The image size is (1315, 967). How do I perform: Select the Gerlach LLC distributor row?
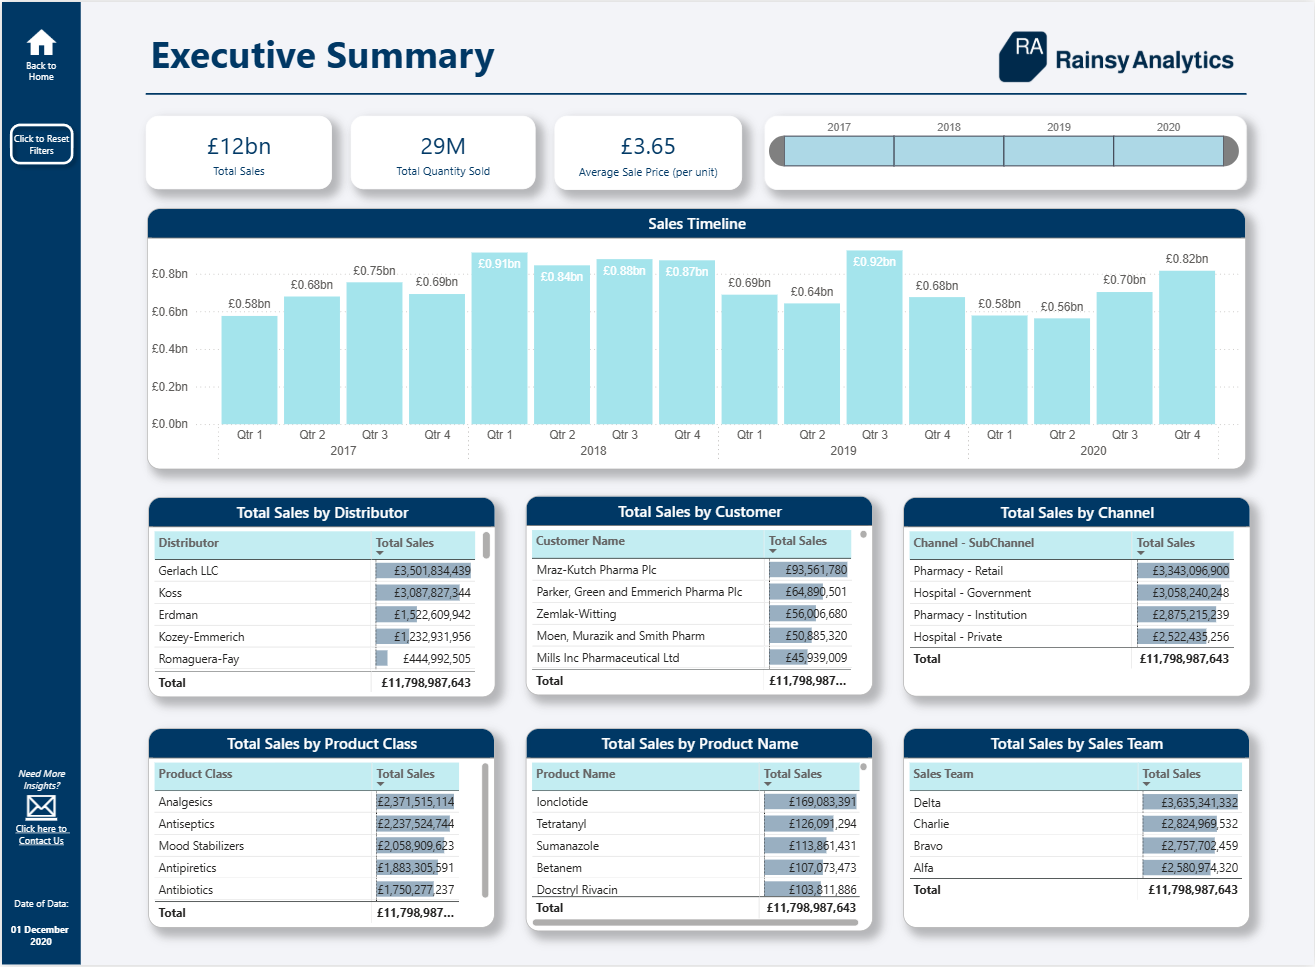pyautogui.click(x=314, y=571)
